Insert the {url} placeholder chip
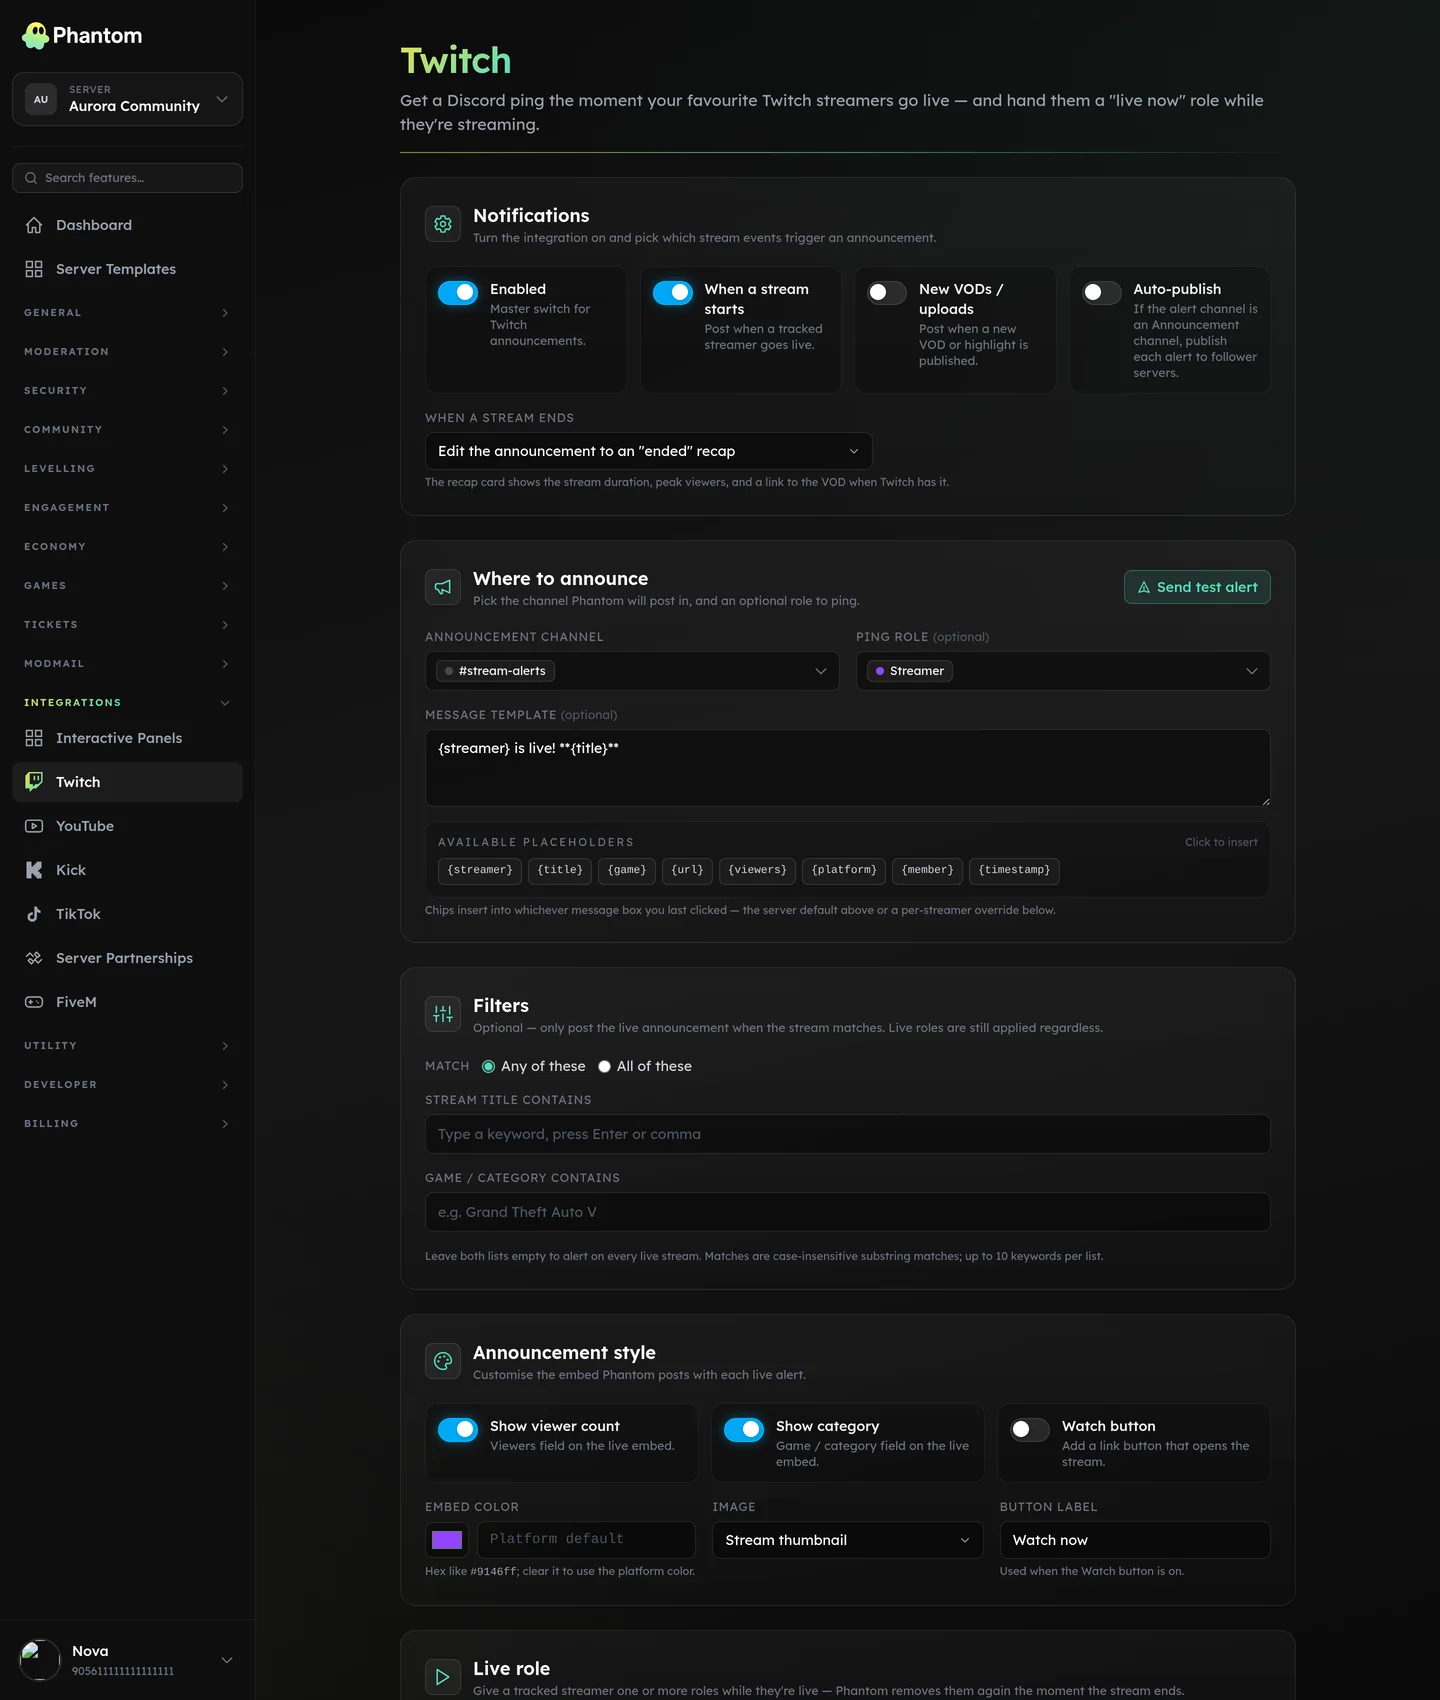Screen dimensions: 1440x1700 (687, 871)
